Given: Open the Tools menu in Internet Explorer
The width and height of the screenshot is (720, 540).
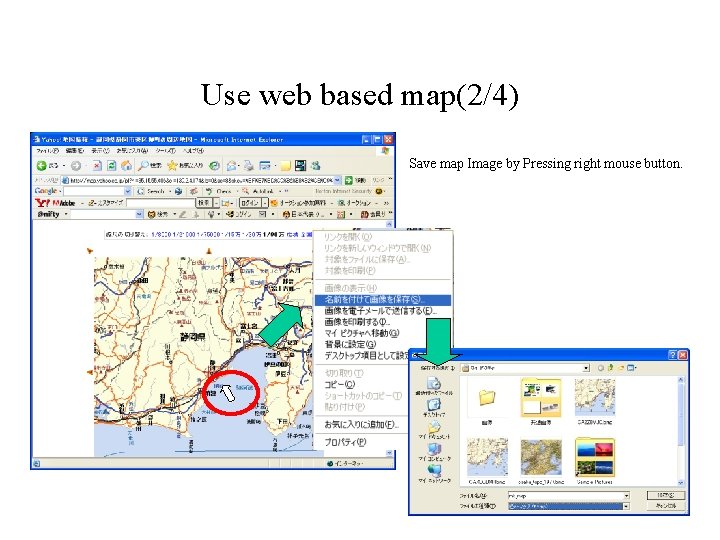Looking at the screenshot, I should tap(166, 150).
